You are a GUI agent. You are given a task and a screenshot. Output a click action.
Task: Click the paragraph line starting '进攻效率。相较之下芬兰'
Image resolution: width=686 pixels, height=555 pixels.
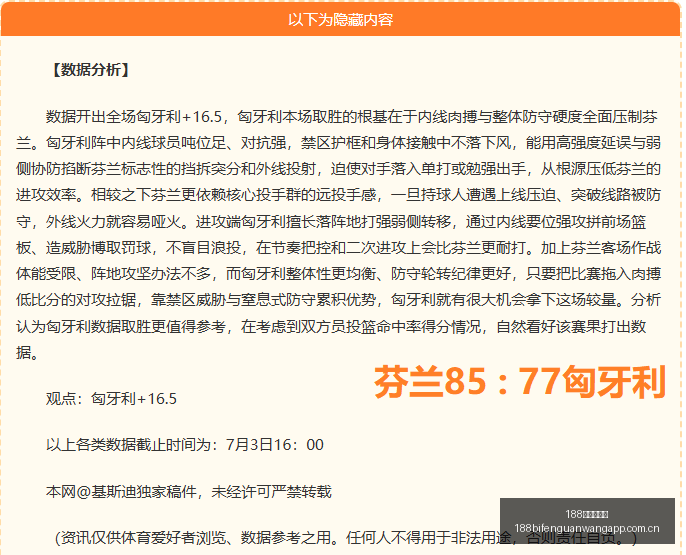(x=338, y=195)
